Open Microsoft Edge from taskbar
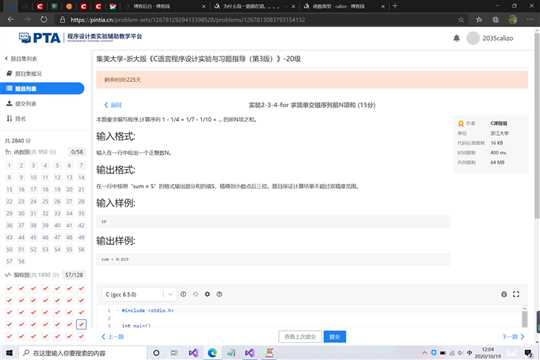 (212, 353)
